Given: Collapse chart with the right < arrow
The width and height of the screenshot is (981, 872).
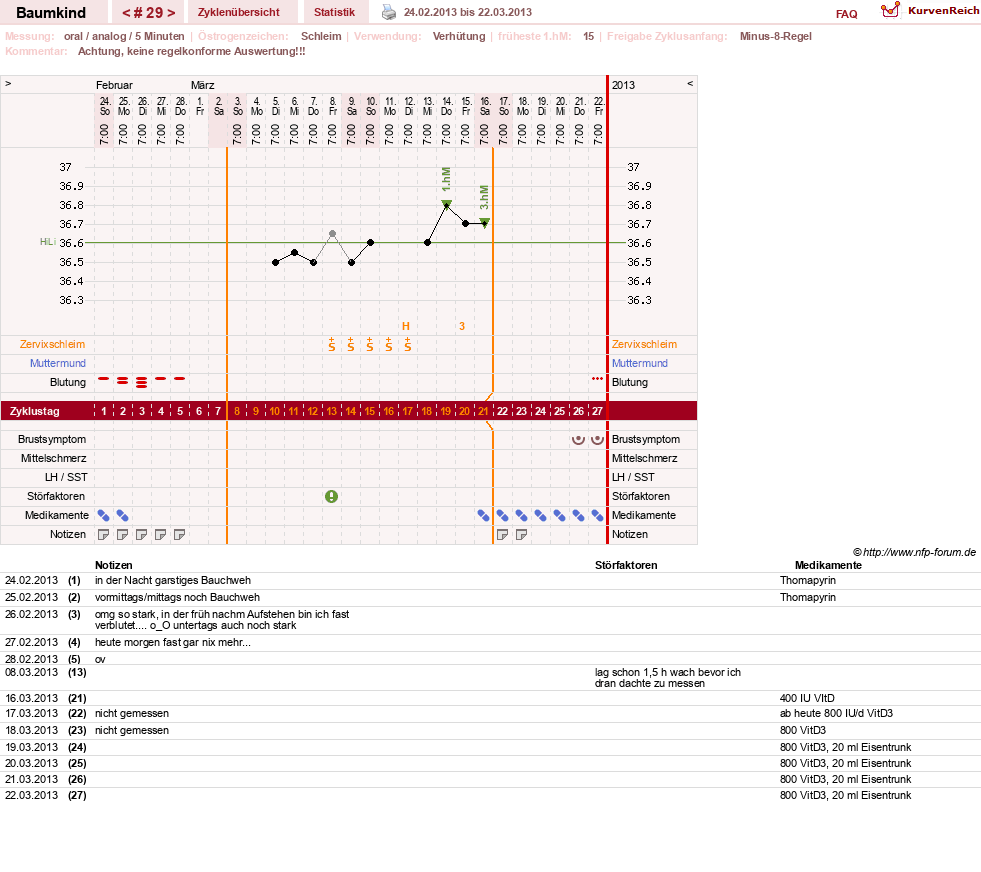Looking at the screenshot, I should tap(690, 83).
